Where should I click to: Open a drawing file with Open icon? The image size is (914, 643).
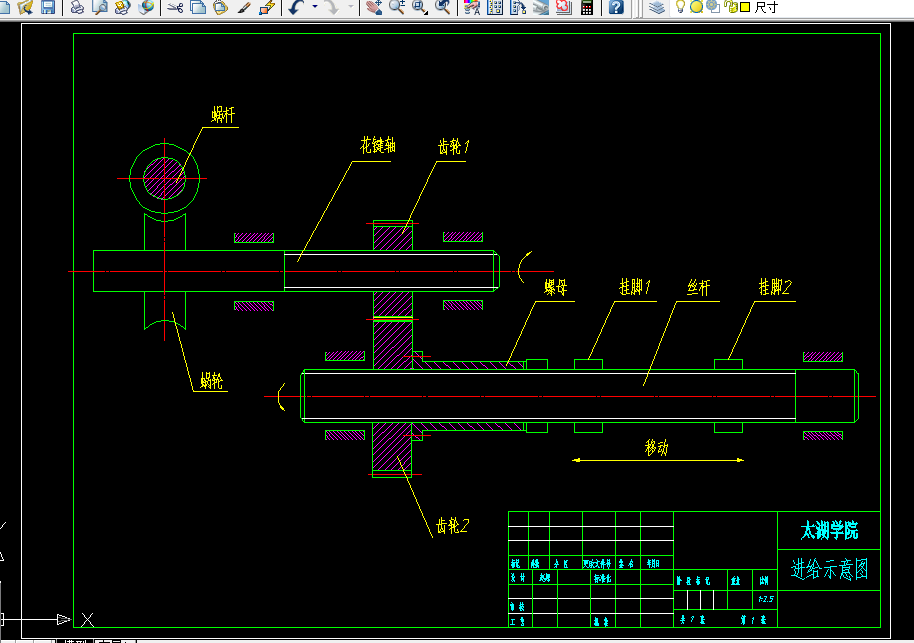pos(26,7)
